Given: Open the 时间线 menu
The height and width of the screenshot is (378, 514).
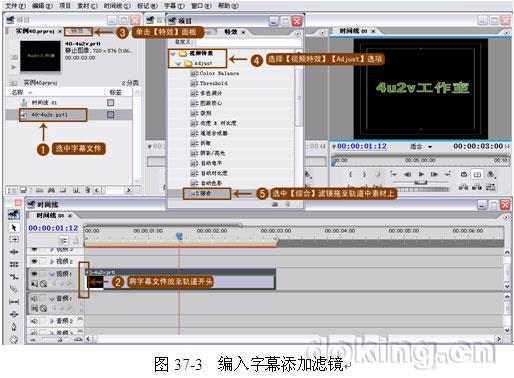Looking at the screenshot, I should 117,6.
